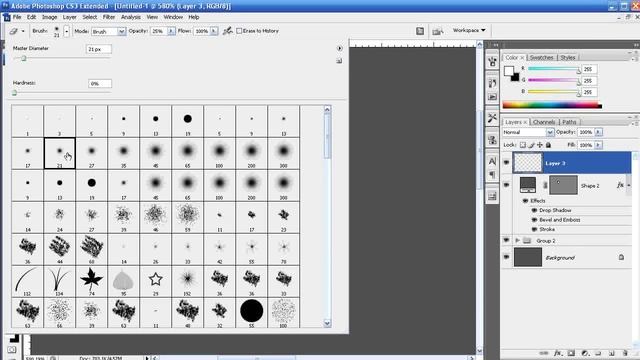This screenshot has width=640, height=360.
Task: Click lock position icon in Layers
Action: [540, 145]
